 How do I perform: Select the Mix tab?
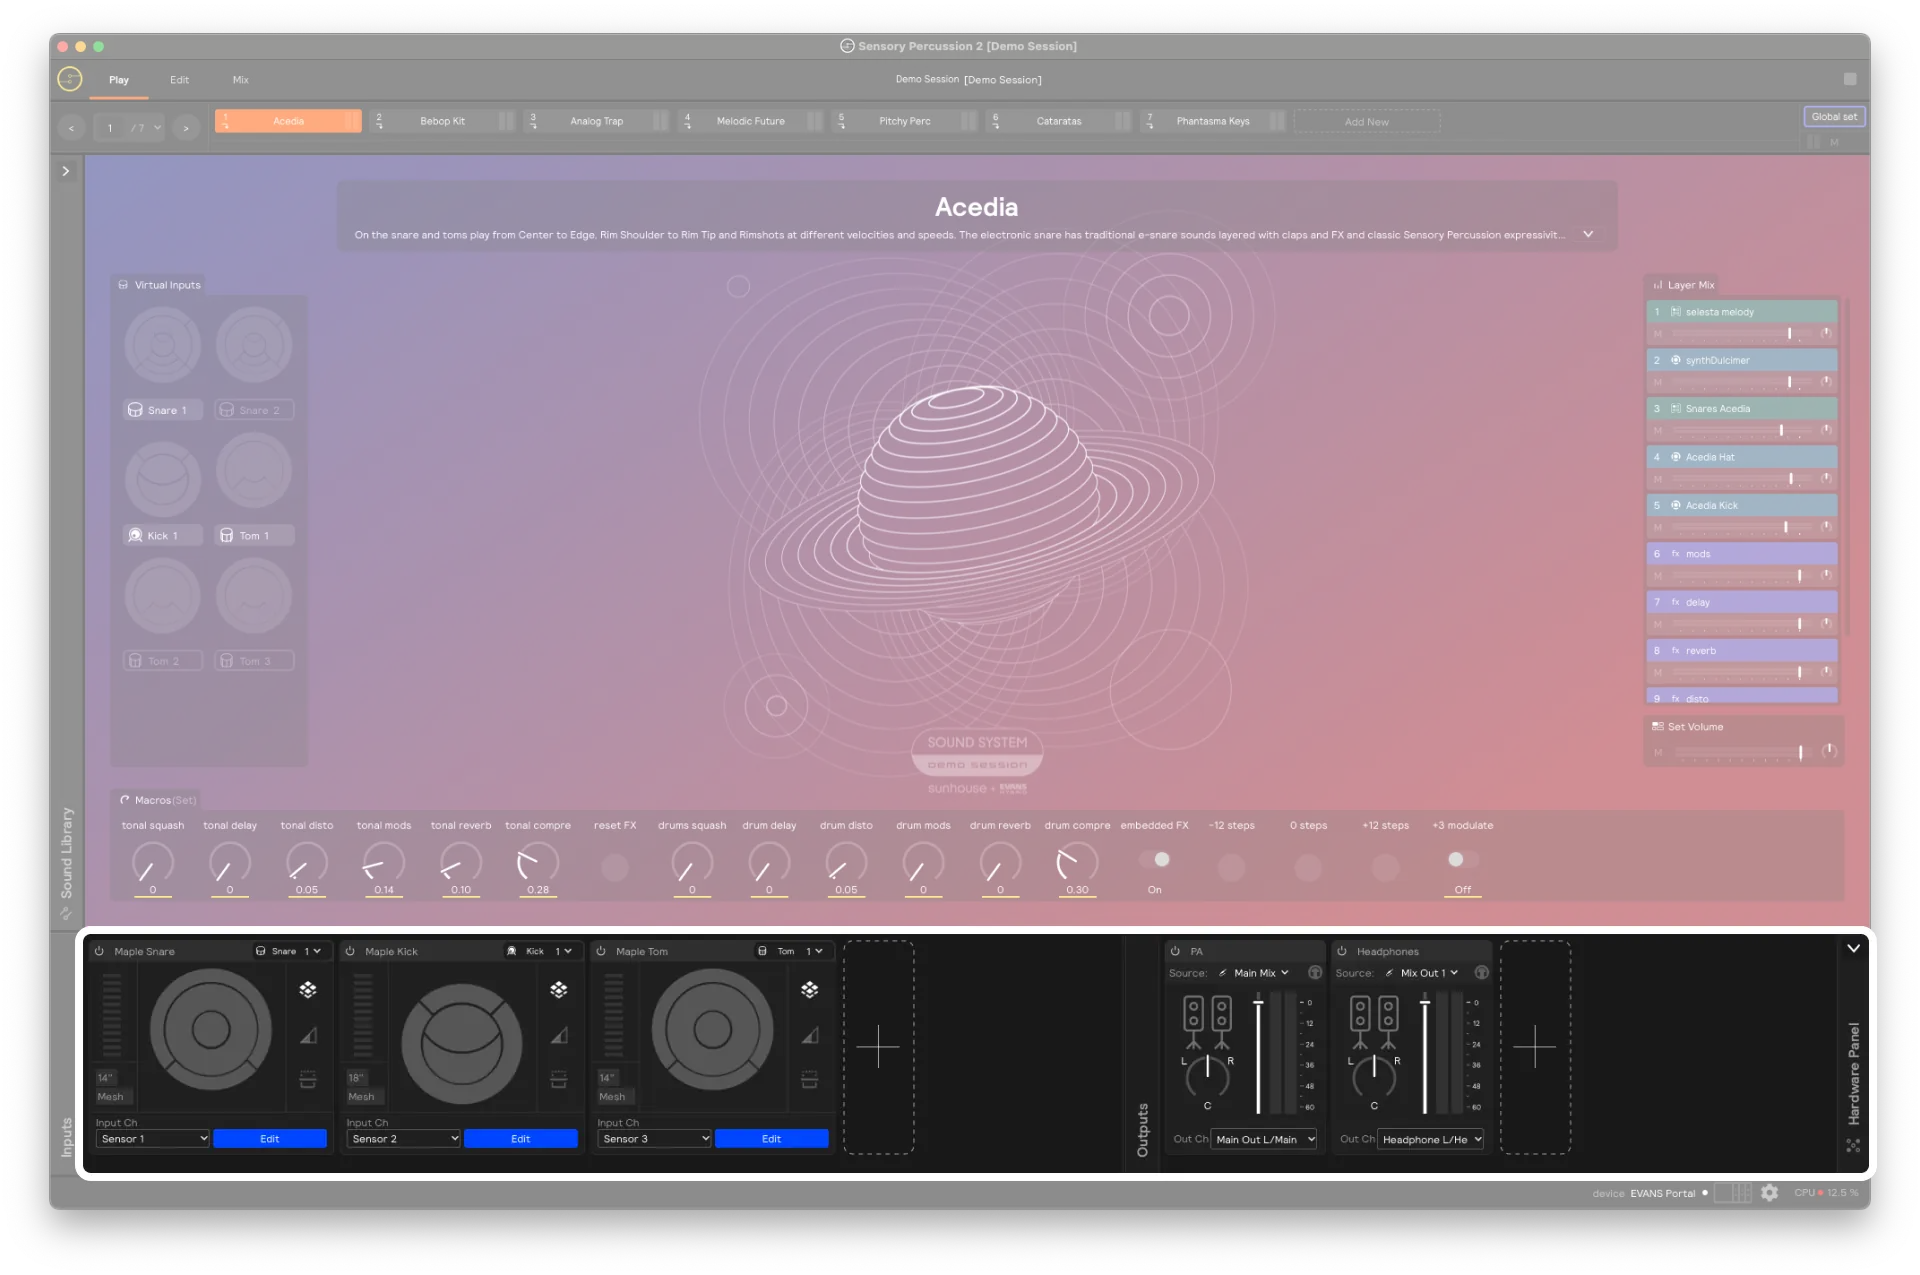239,80
